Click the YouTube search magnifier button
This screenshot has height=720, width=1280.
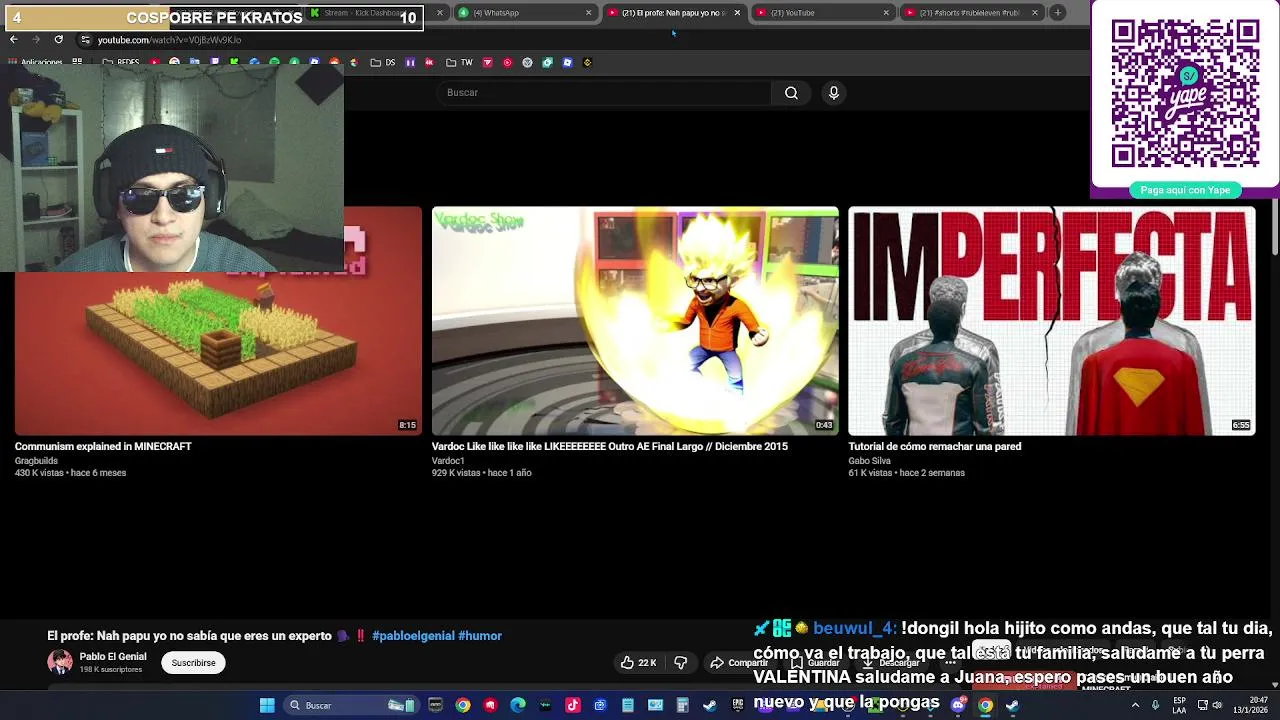click(x=791, y=93)
